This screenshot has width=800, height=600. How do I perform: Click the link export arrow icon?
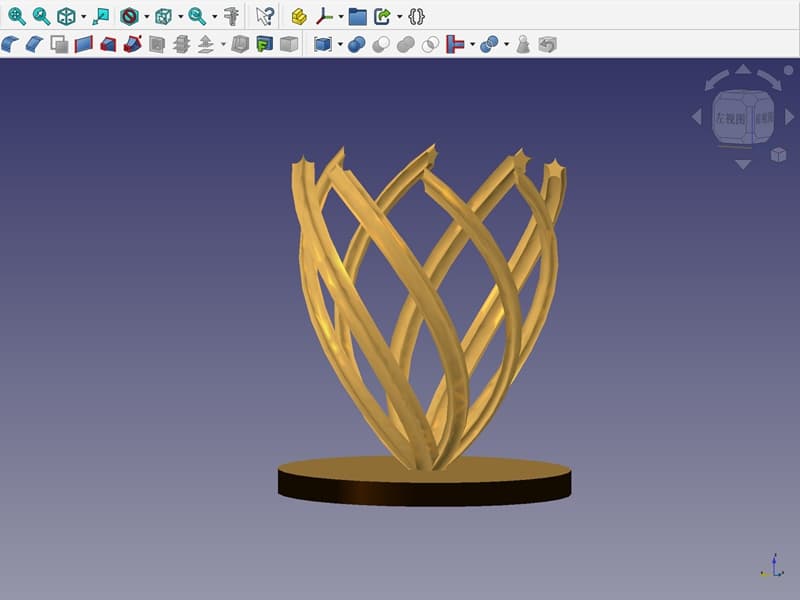[x=383, y=16]
